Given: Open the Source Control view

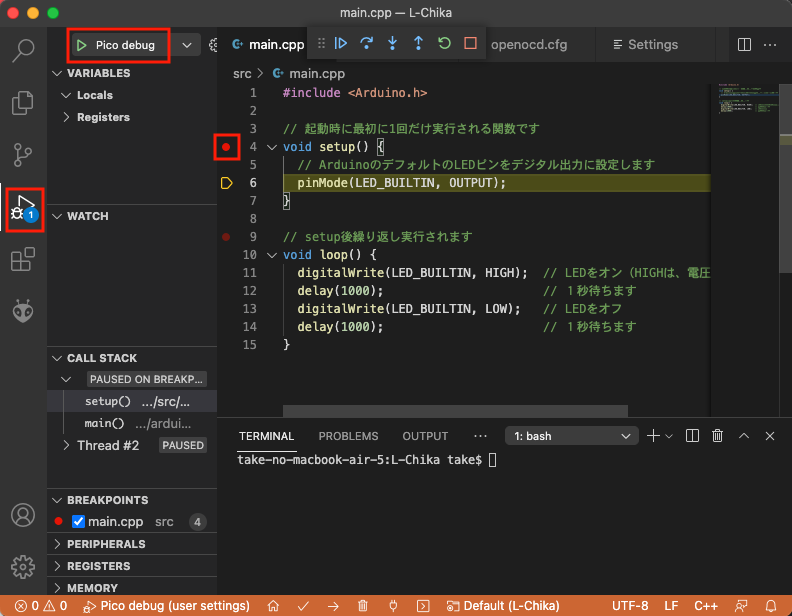Looking at the screenshot, I should point(23,155).
